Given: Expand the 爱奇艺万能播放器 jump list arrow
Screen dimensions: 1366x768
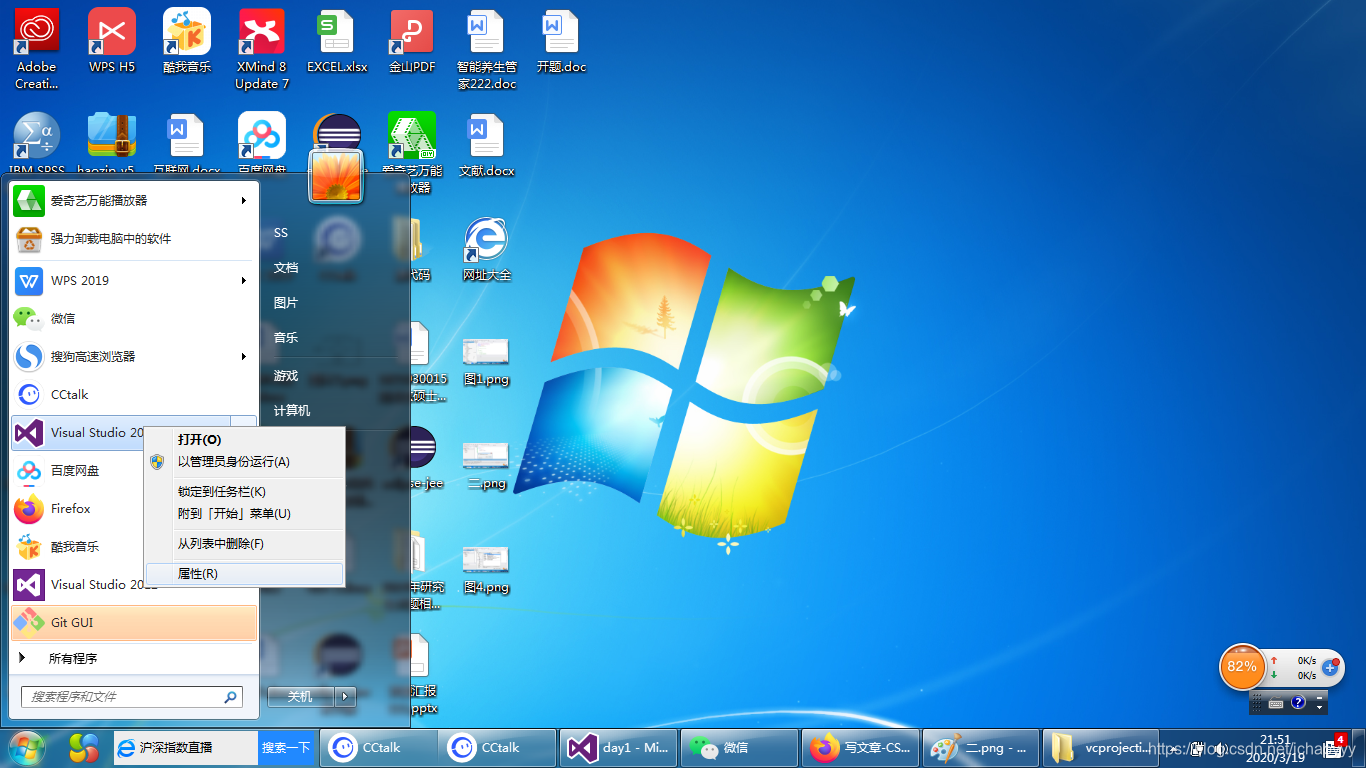Looking at the screenshot, I should tap(244, 200).
